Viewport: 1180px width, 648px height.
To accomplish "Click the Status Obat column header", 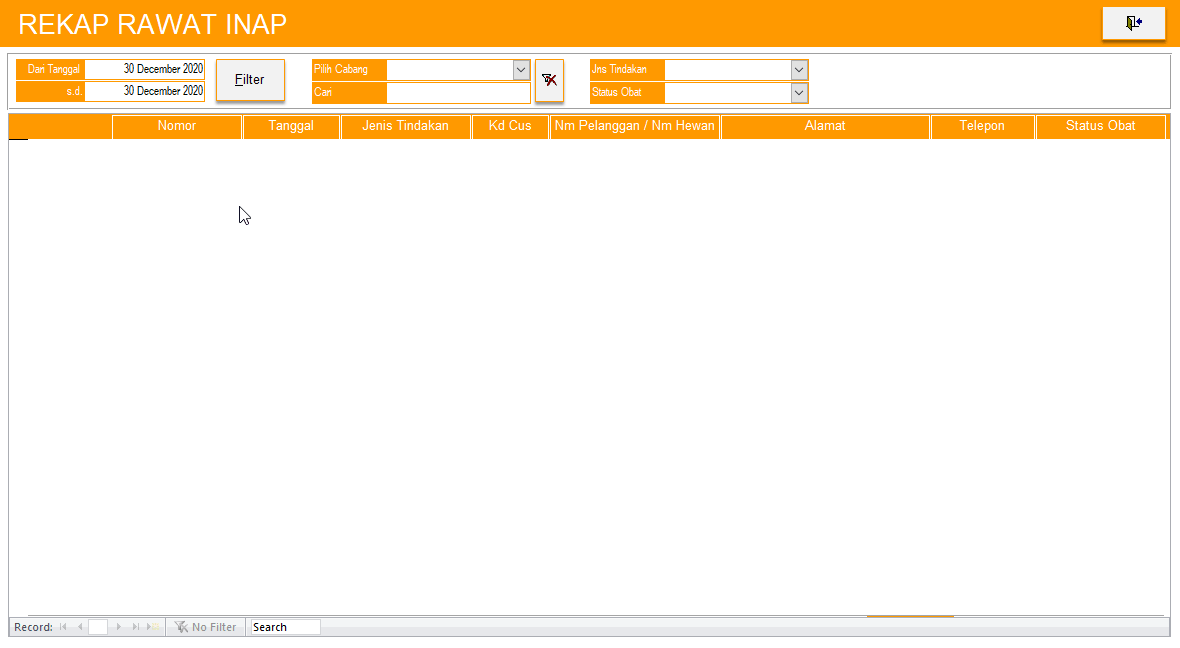I will [x=1100, y=126].
